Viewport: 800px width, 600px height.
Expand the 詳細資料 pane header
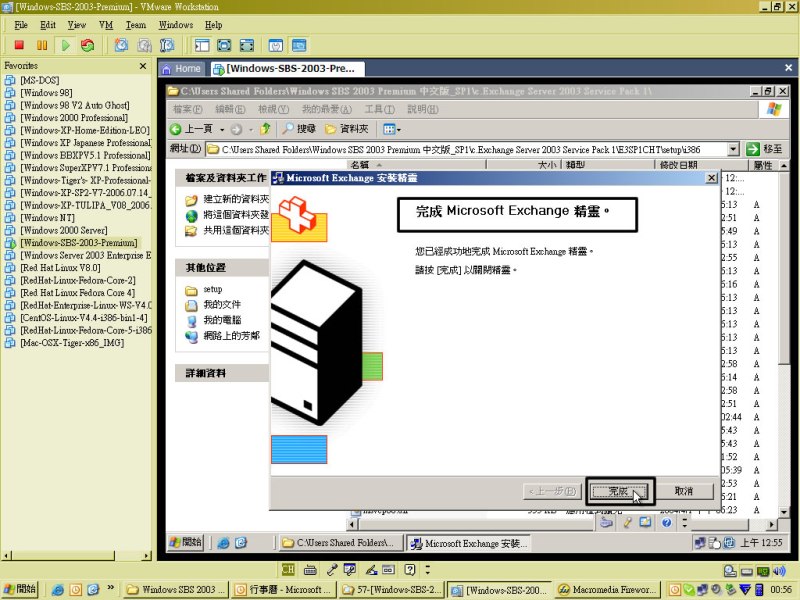coord(222,373)
